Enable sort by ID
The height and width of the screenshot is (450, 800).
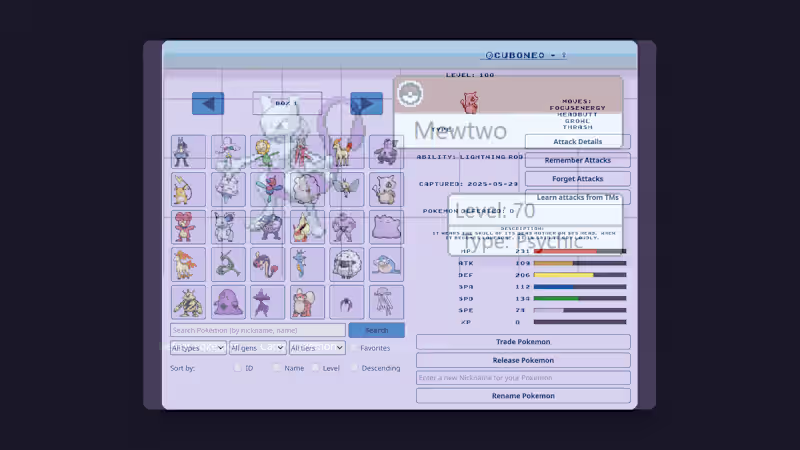(x=237, y=368)
